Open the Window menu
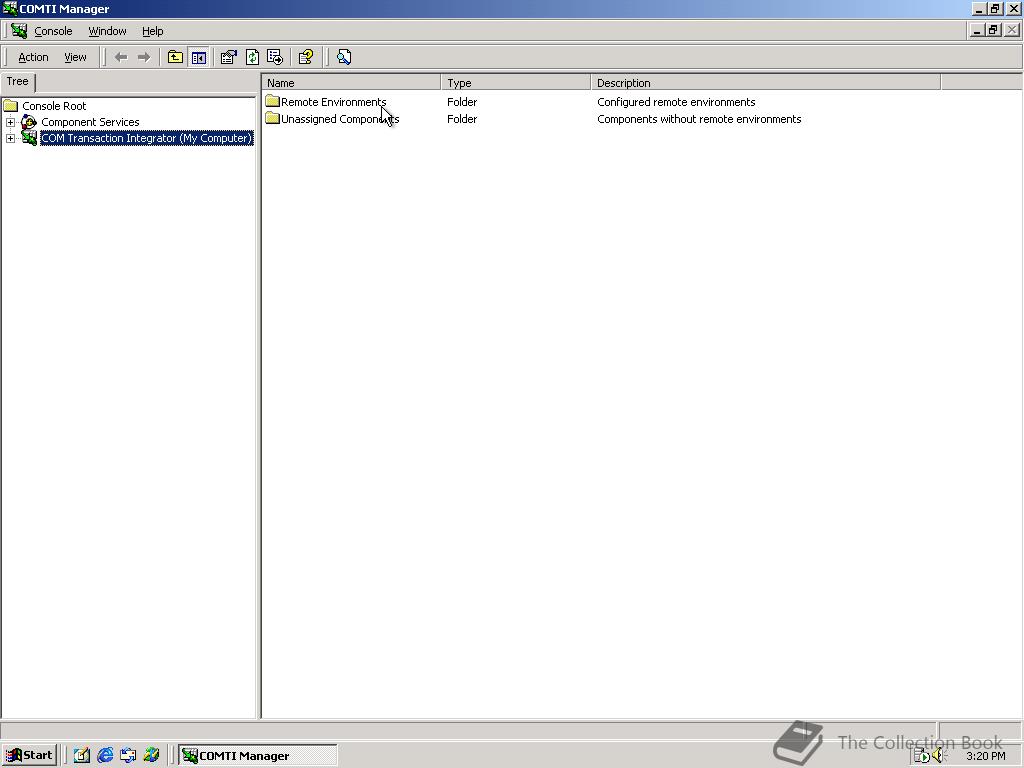1024x768 pixels. click(107, 31)
